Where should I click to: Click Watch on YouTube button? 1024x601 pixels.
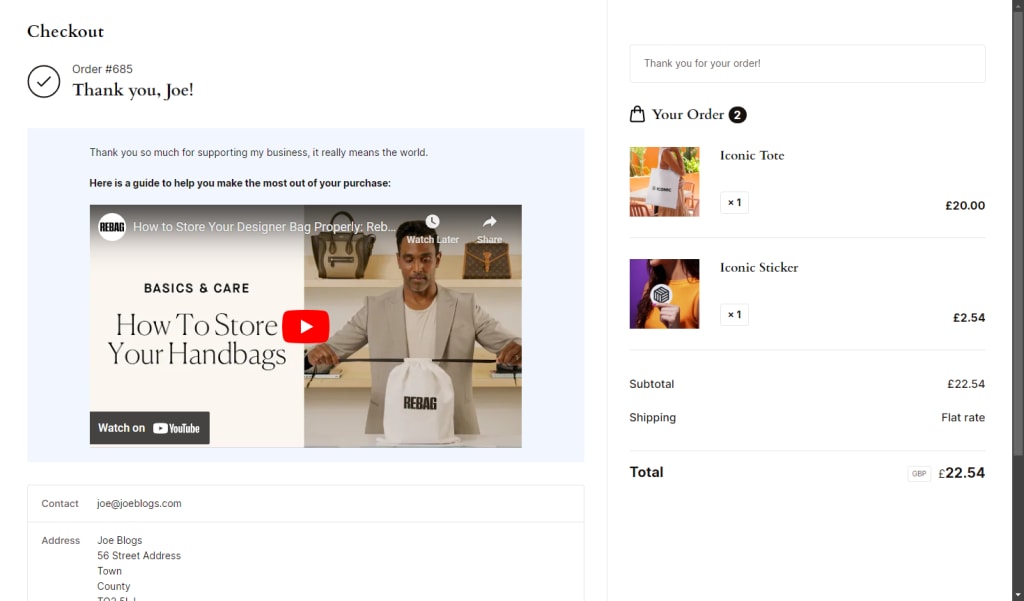tap(150, 428)
